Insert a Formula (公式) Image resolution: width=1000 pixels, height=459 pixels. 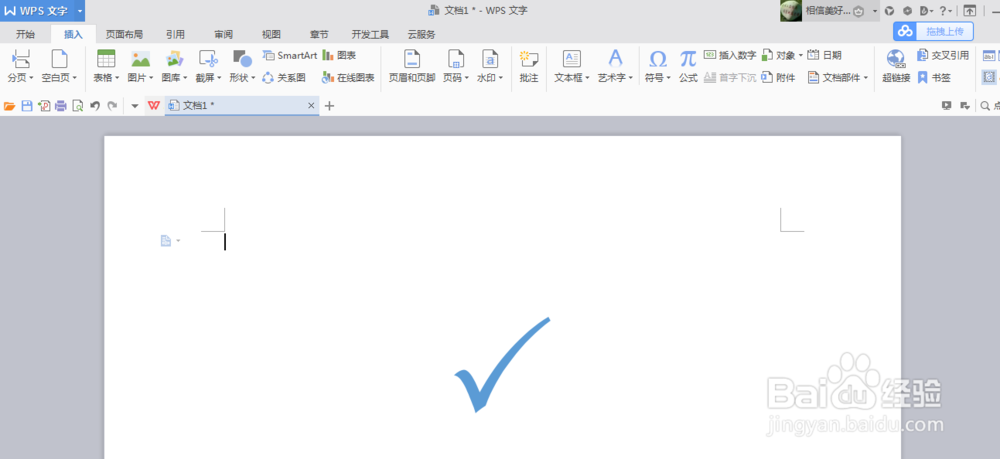pyautogui.click(x=688, y=67)
